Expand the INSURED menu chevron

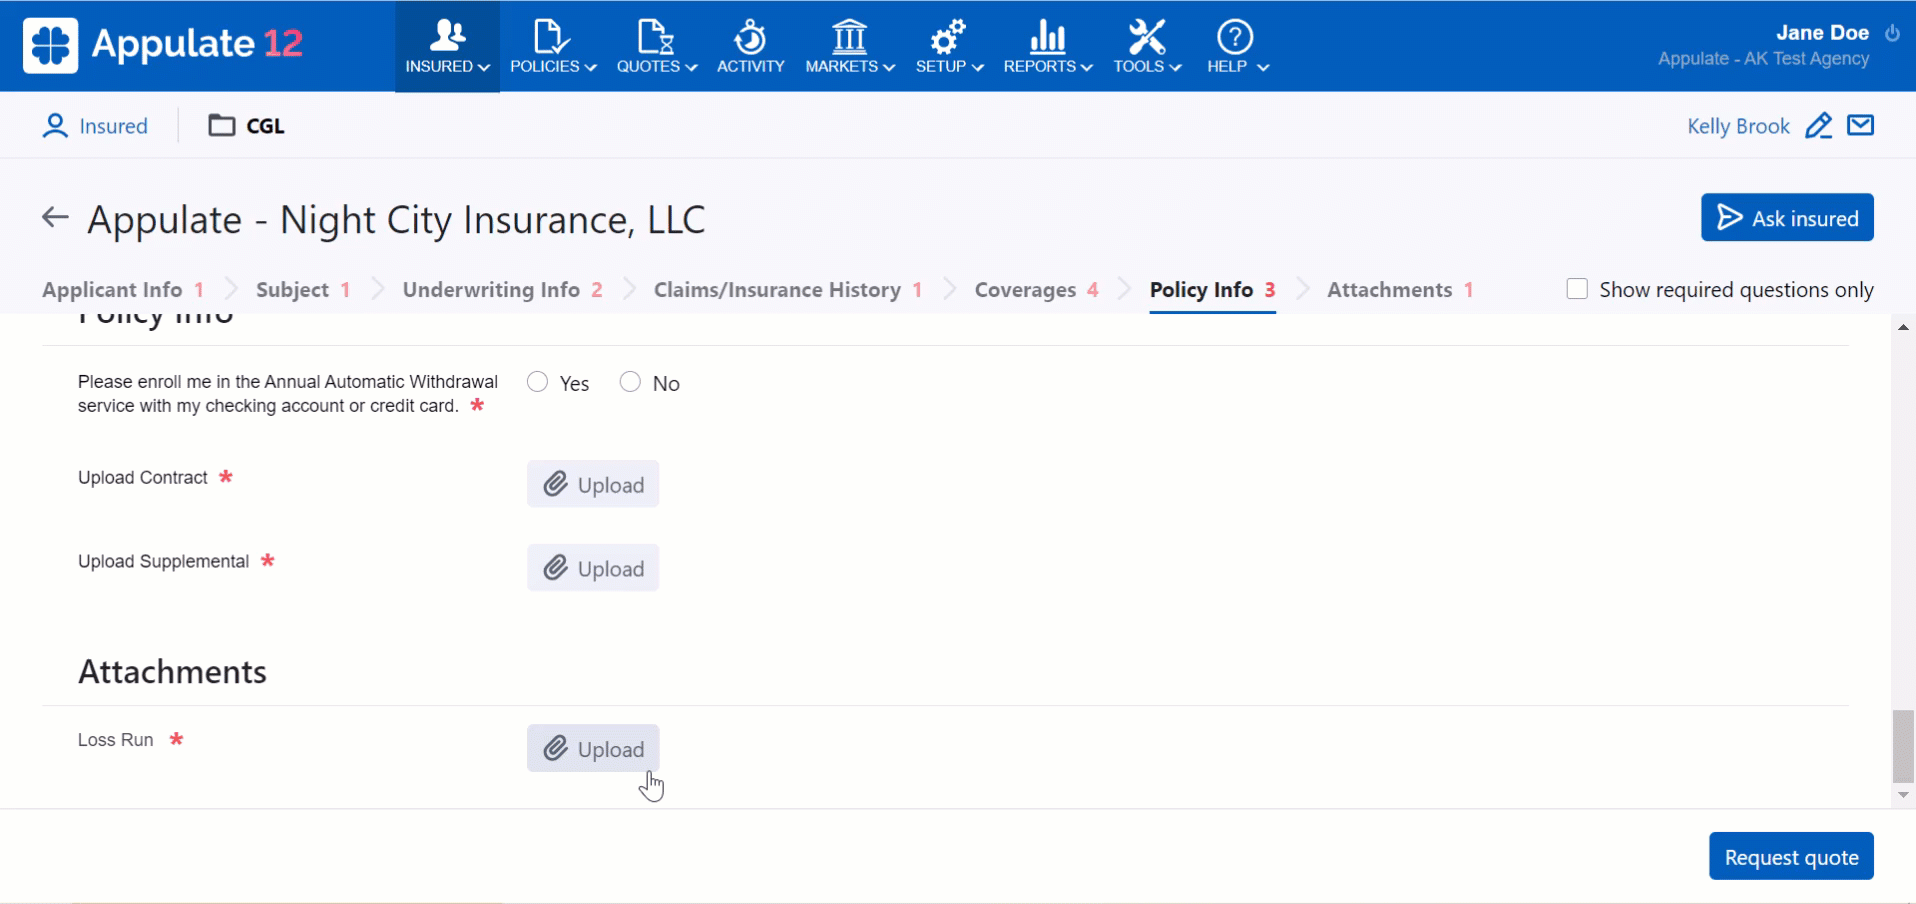(x=484, y=67)
